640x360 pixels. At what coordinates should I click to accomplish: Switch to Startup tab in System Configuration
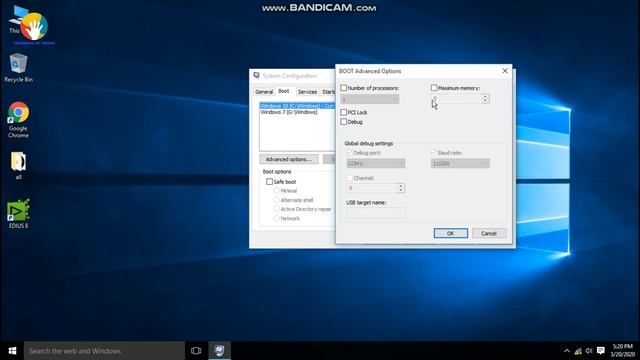coord(328,92)
